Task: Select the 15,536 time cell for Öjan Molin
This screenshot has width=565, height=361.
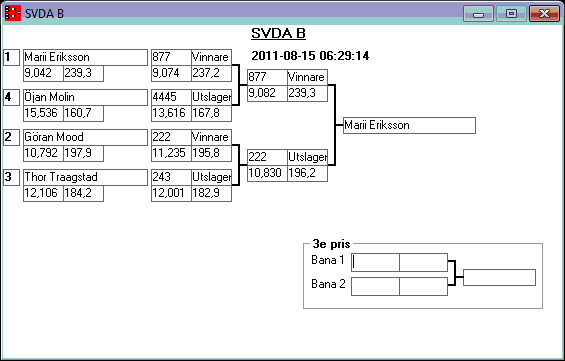Action: [43, 113]
